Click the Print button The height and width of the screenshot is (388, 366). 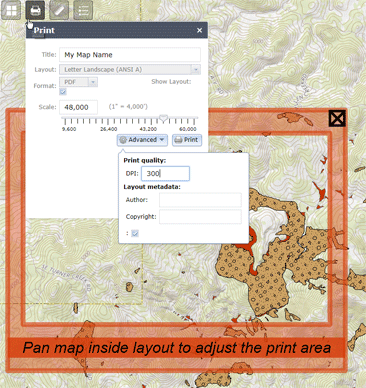pyautogui.click(x=187, y=140)
